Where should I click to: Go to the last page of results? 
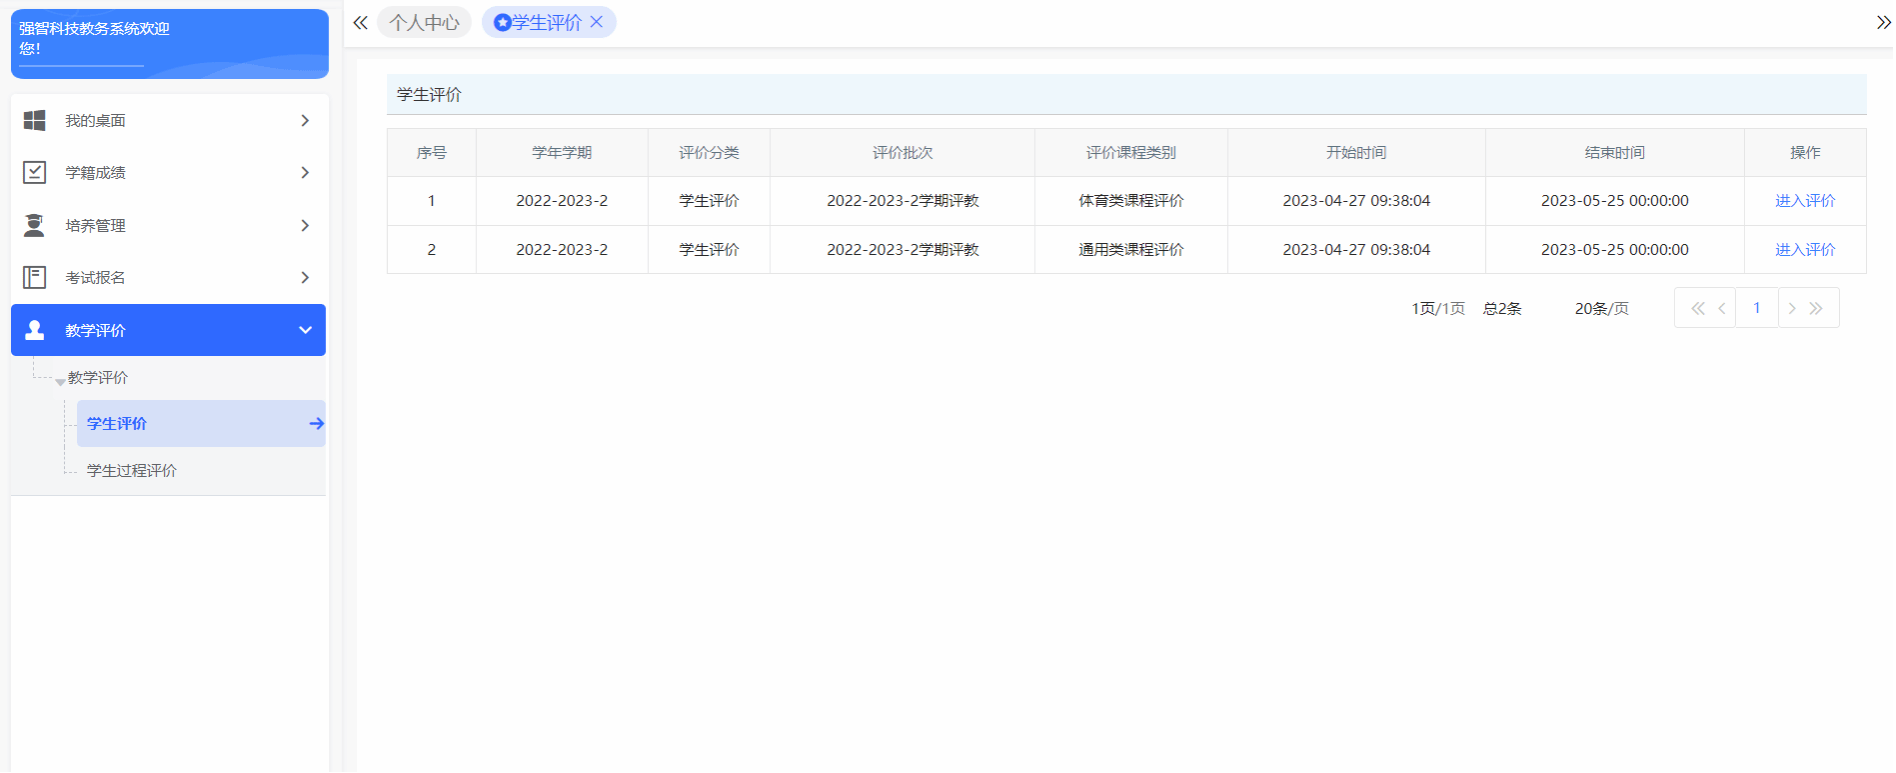[1816, 309]
